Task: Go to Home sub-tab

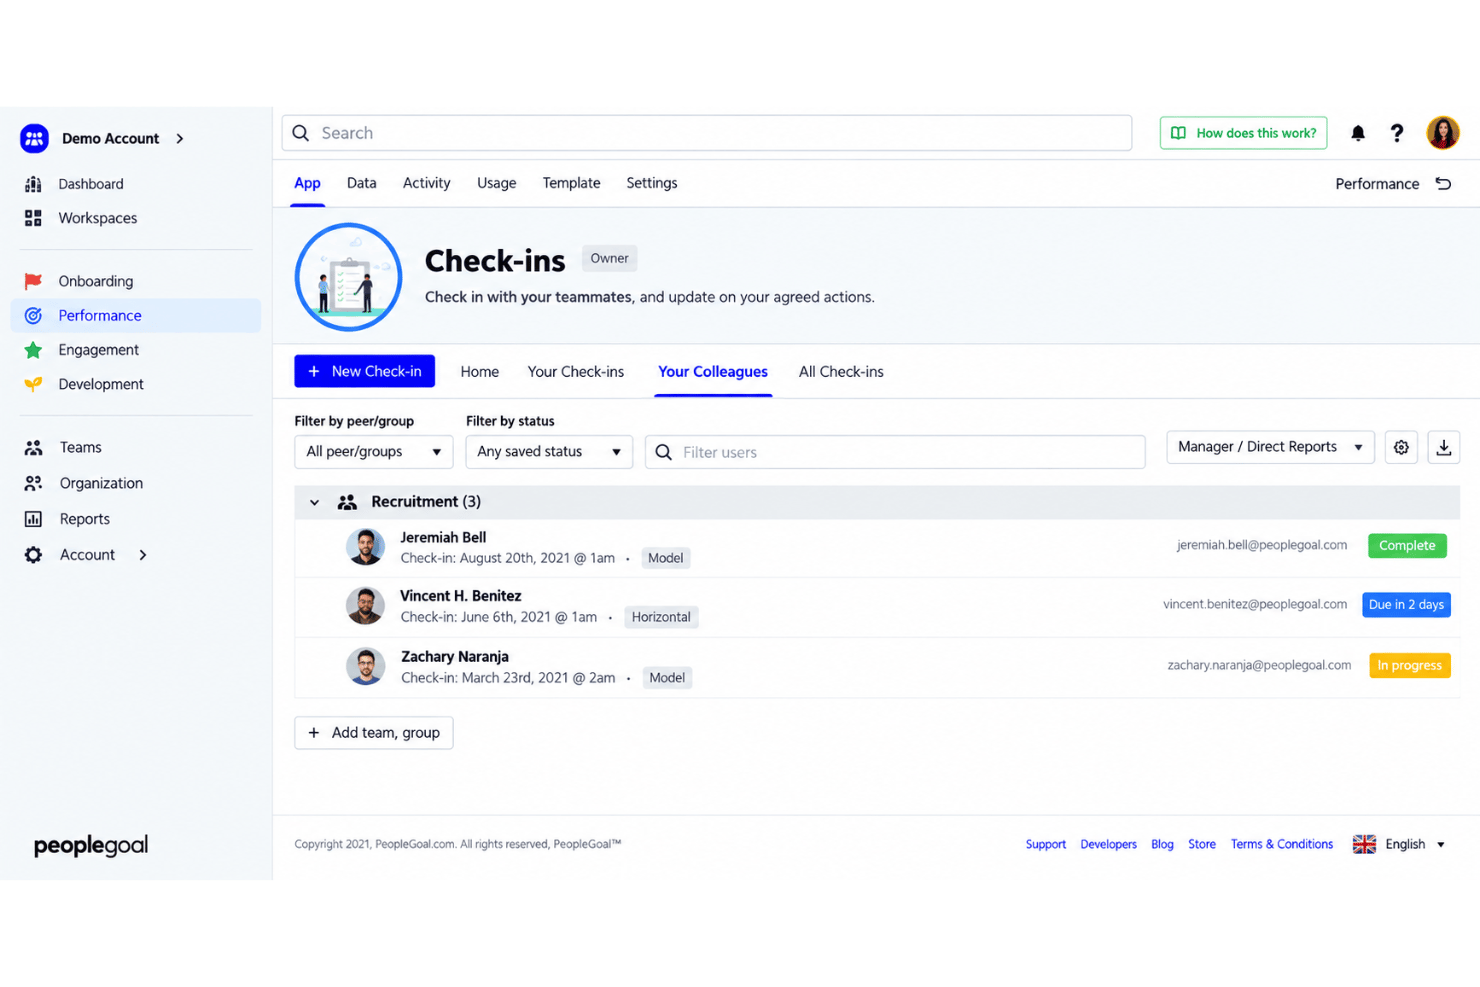Action: click(x=479, y=372)
